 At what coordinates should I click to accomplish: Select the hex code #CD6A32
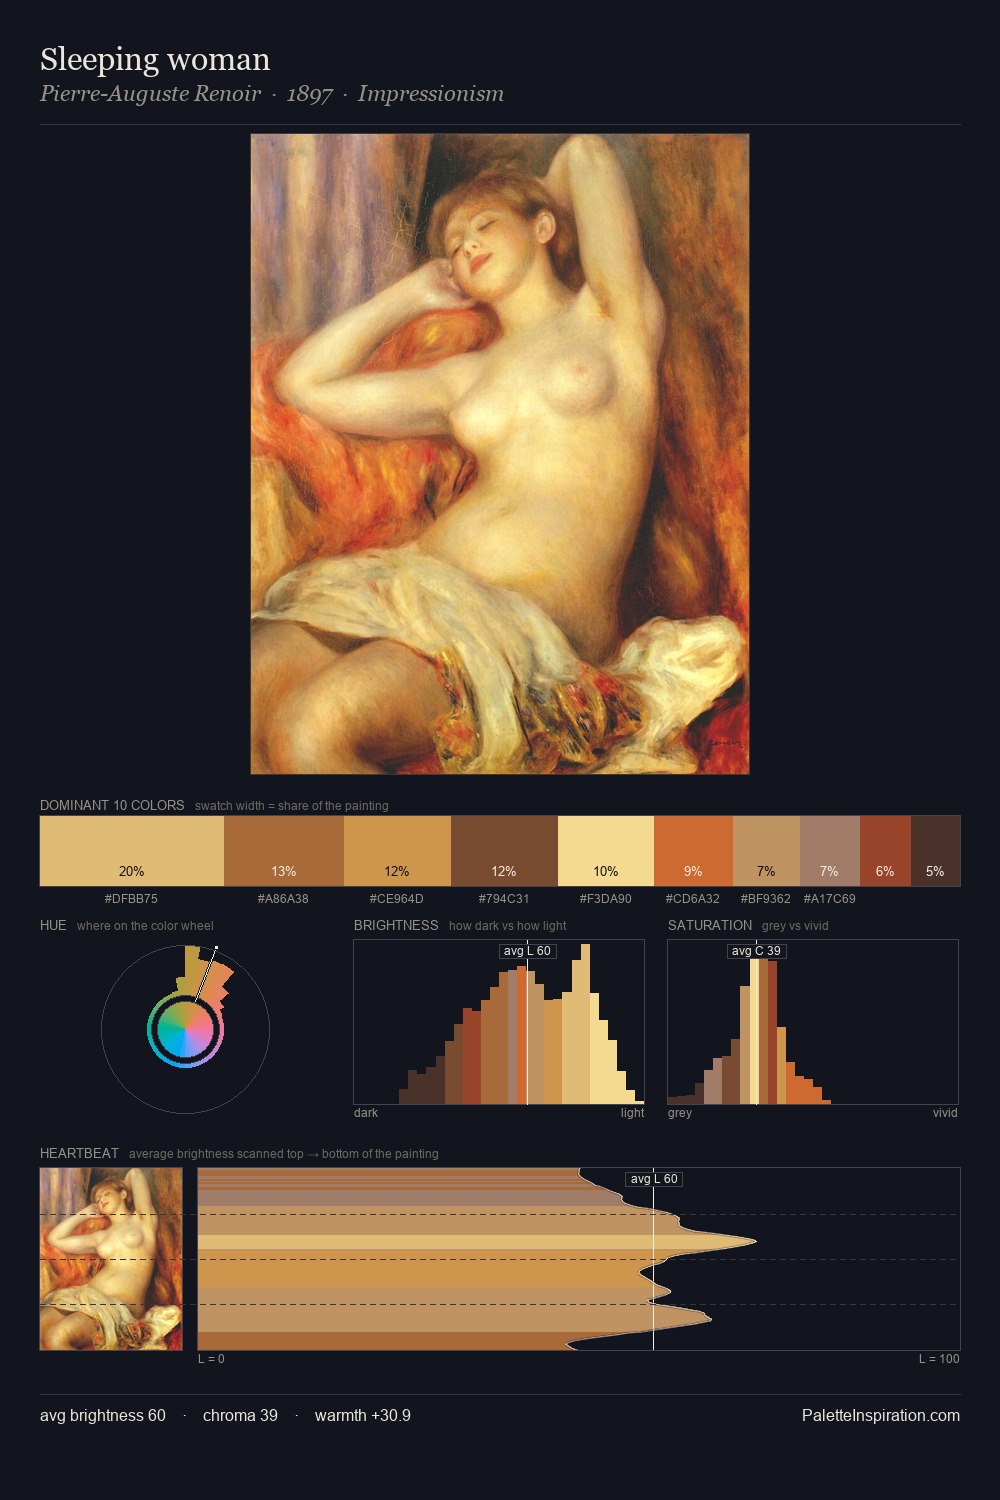pyautogui.click(x=693, y=899)
